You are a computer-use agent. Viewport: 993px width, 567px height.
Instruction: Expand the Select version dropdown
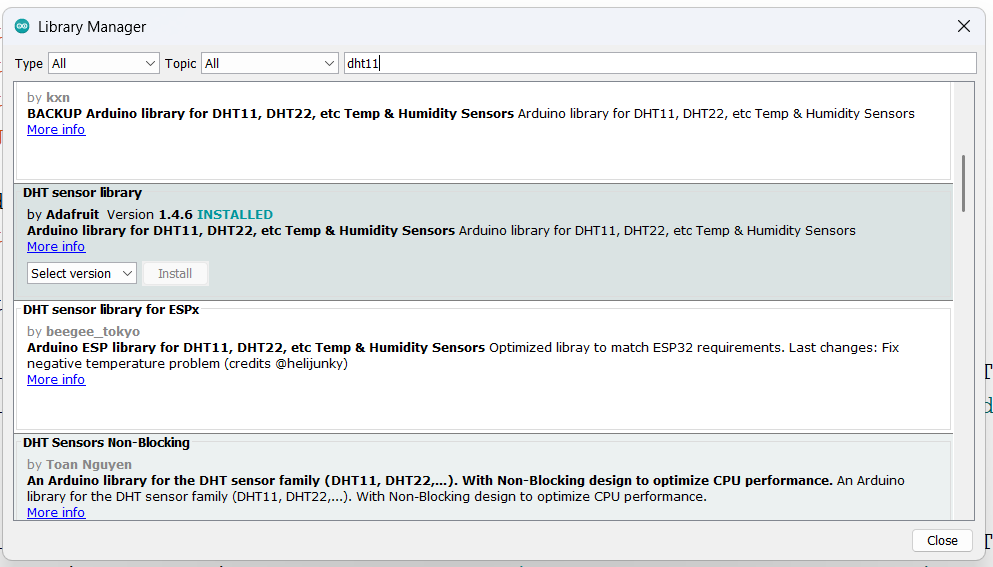82,273
